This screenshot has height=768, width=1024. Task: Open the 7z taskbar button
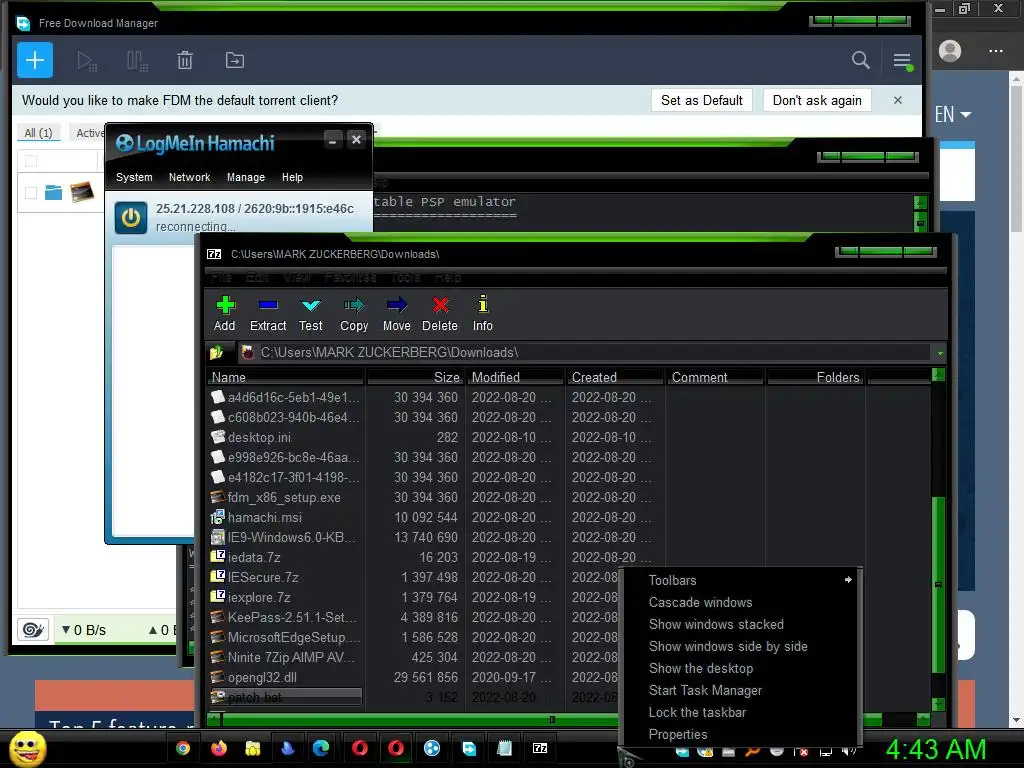click(x=540, y=748)
